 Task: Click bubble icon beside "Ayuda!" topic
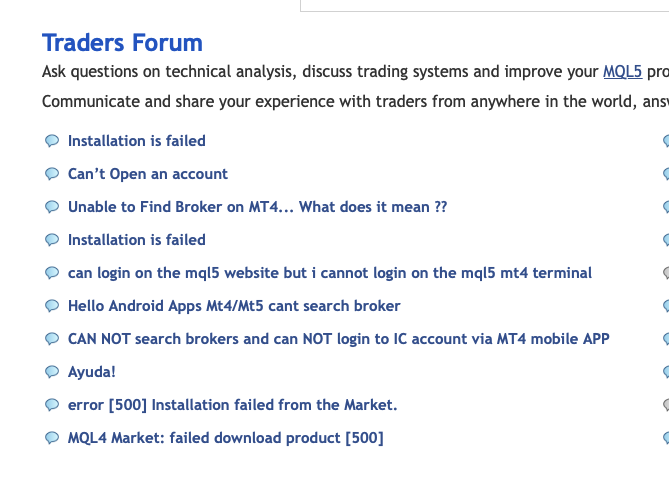click(x=52, y=372)
